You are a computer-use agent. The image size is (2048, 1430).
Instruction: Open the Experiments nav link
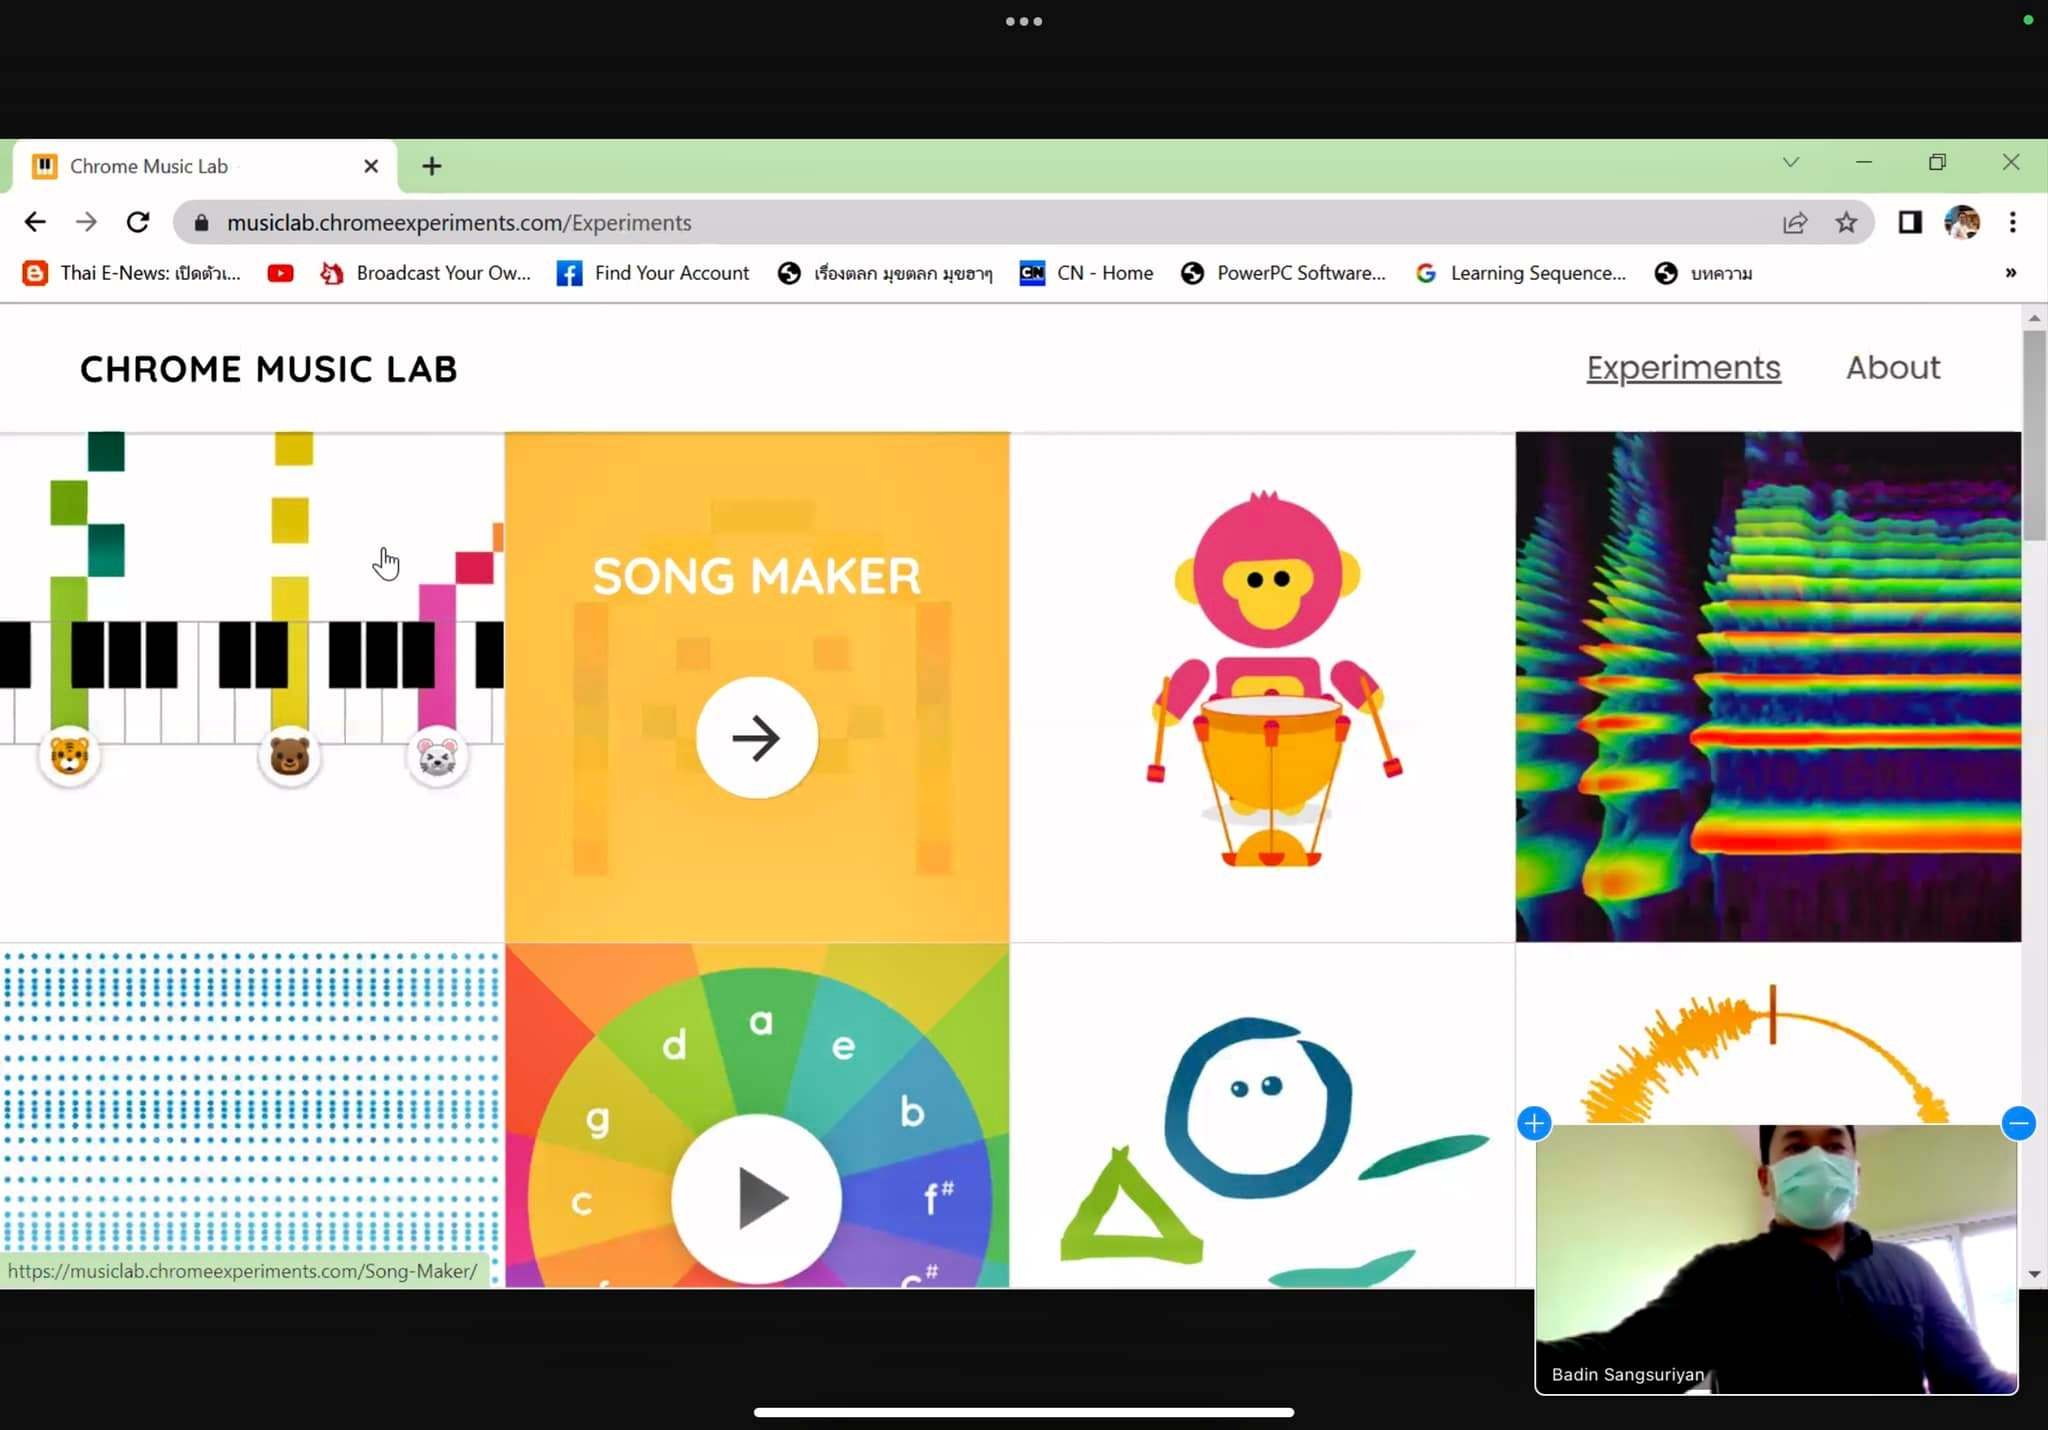1683,367
